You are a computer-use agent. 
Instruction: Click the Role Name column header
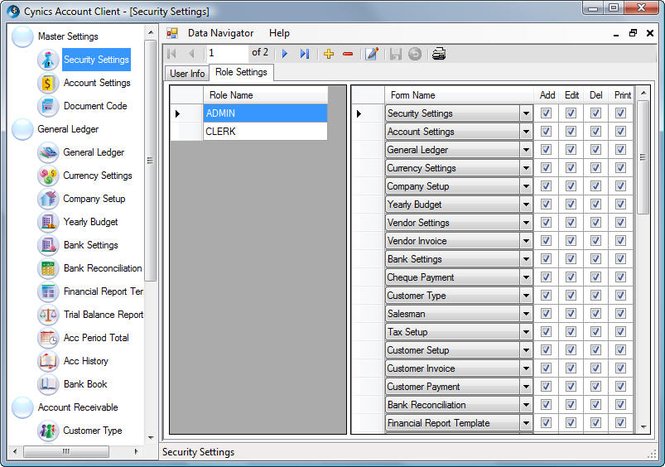[265, 95]
